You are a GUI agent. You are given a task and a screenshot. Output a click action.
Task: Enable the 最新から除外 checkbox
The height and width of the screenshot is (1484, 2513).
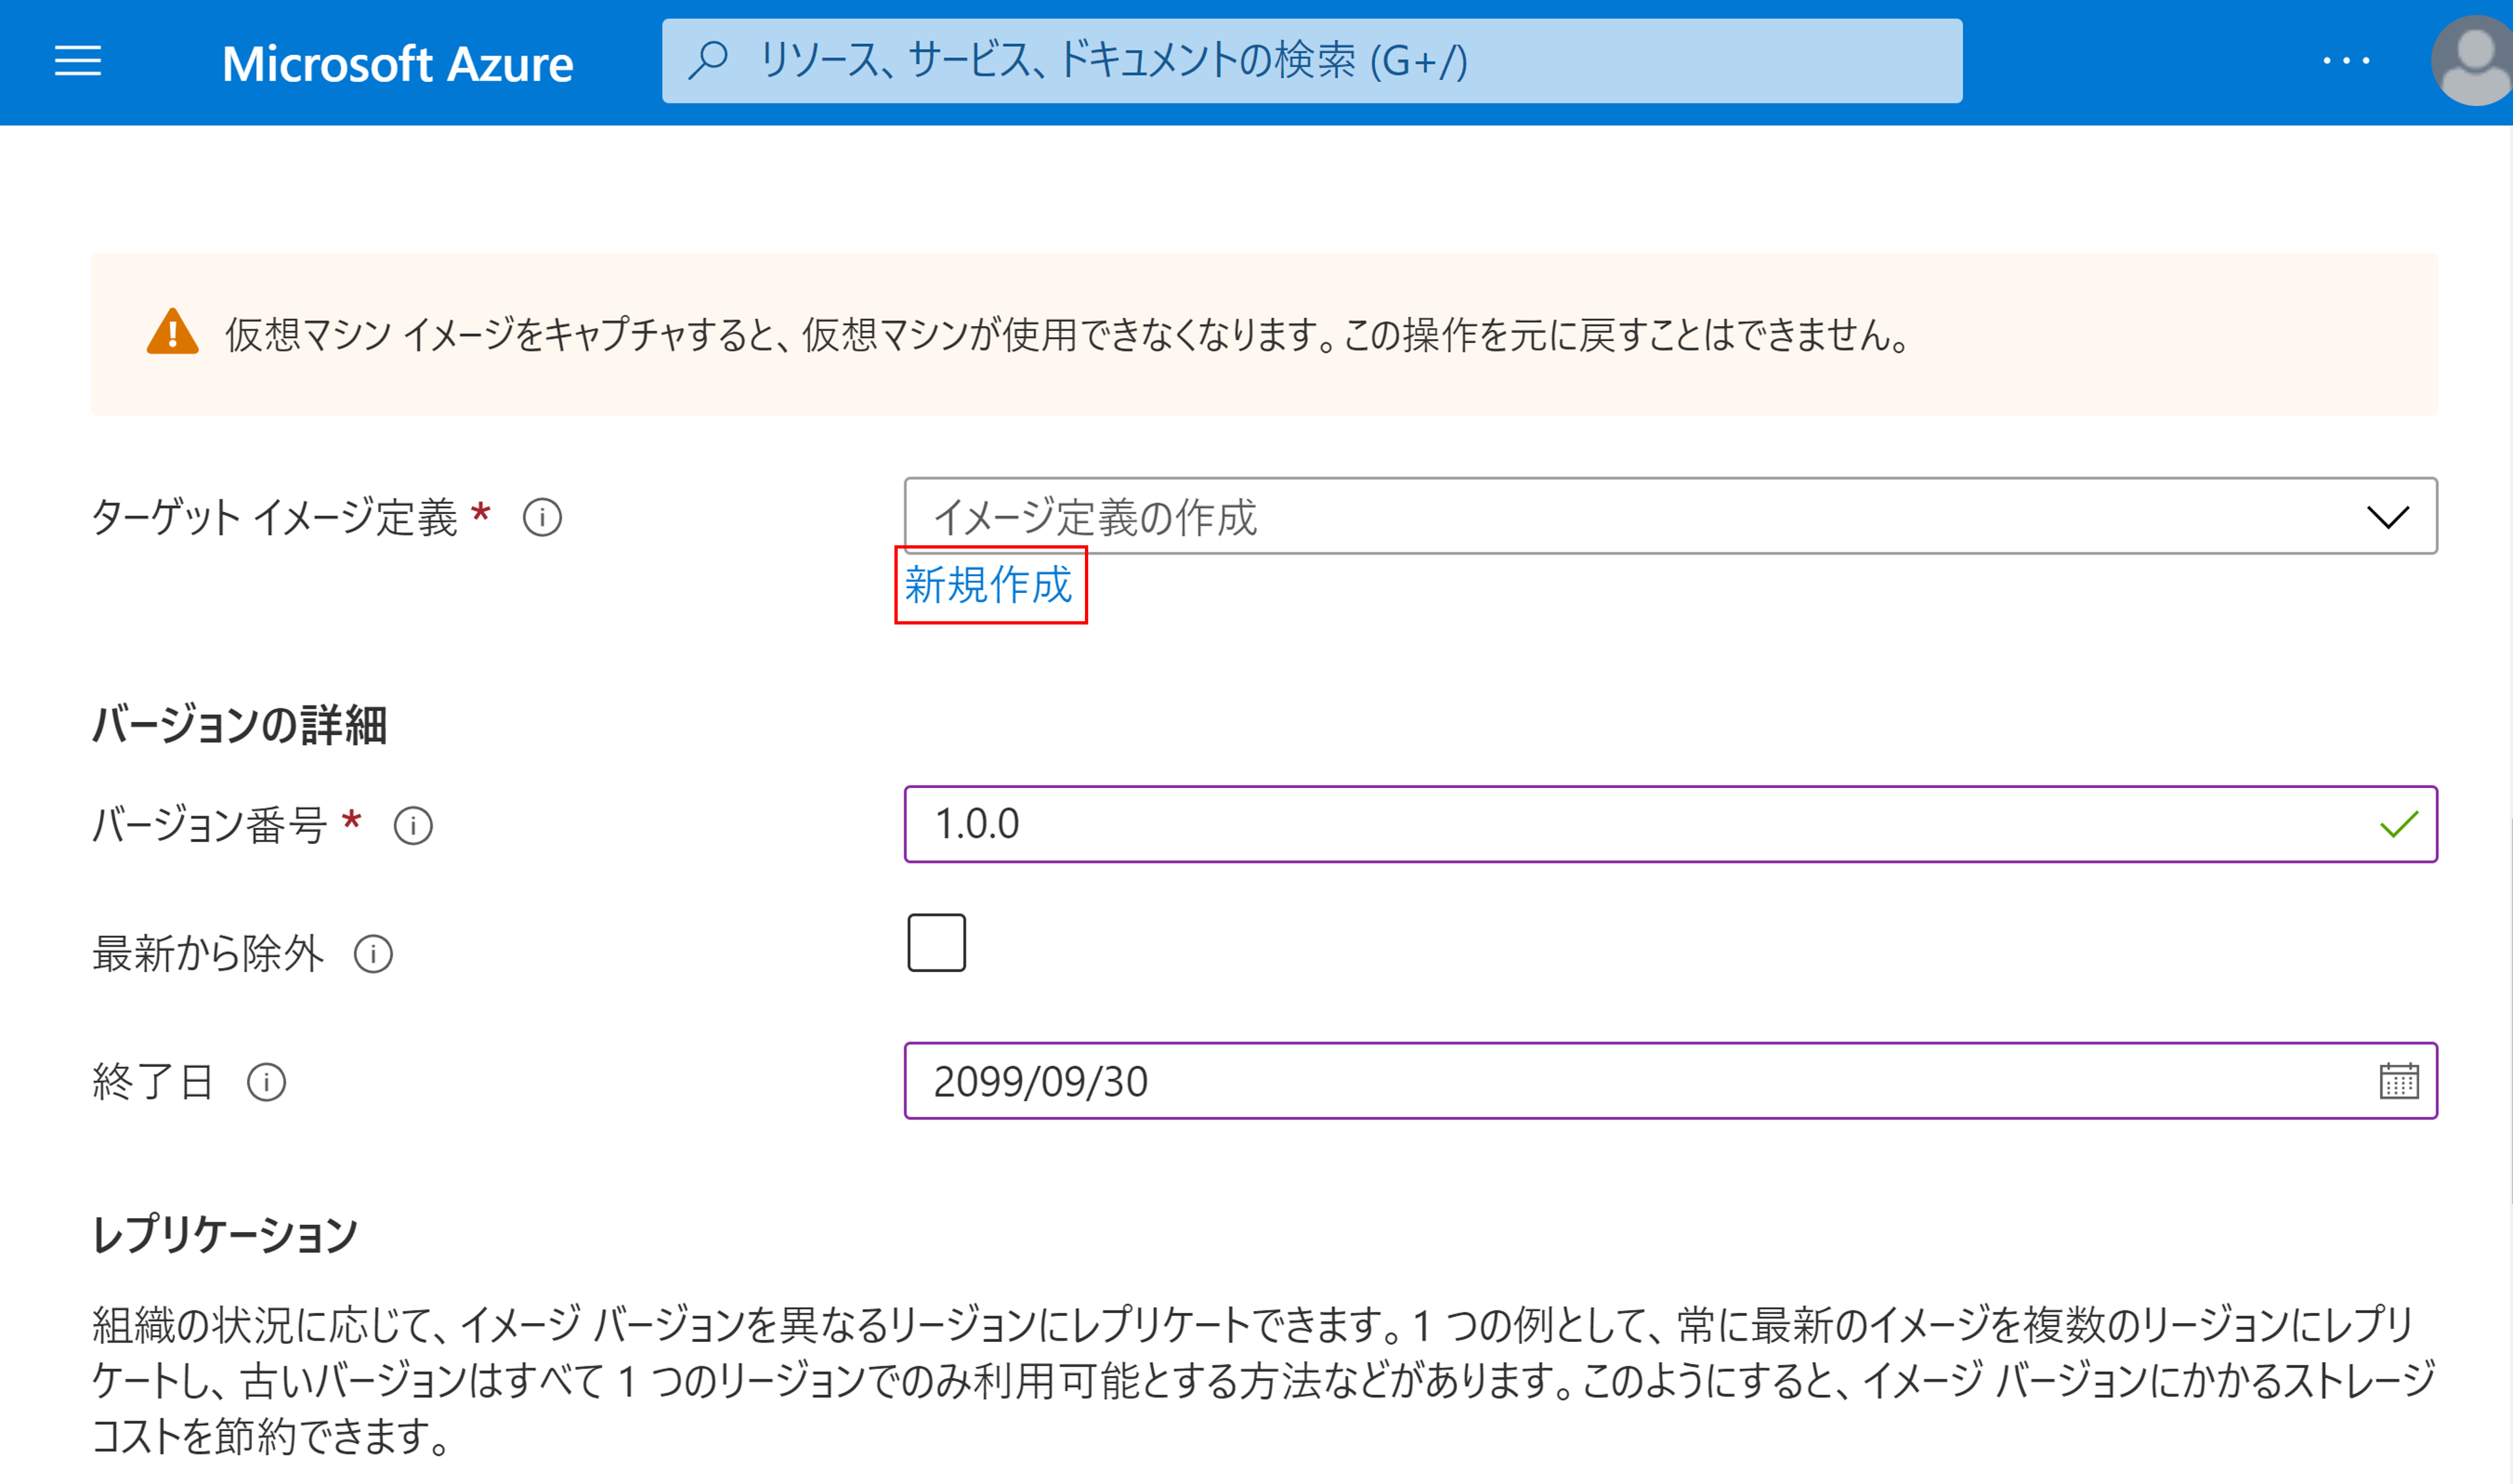(936, 942)
